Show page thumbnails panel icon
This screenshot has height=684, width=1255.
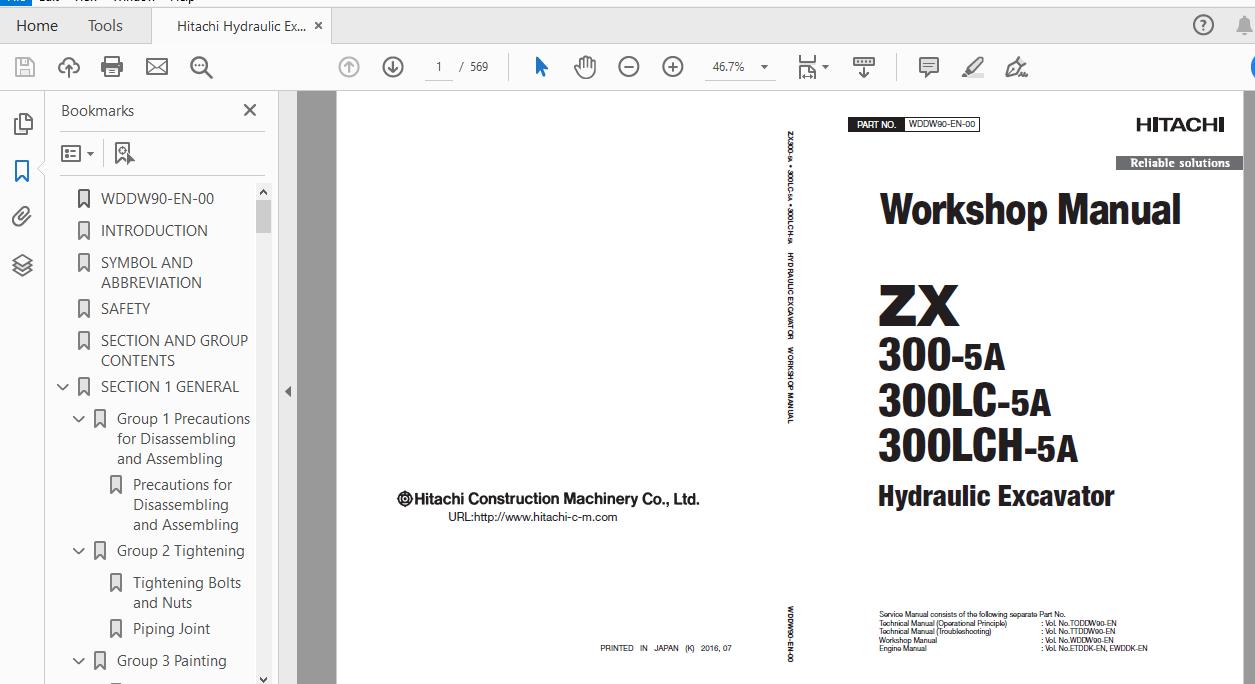pos(22,124)
